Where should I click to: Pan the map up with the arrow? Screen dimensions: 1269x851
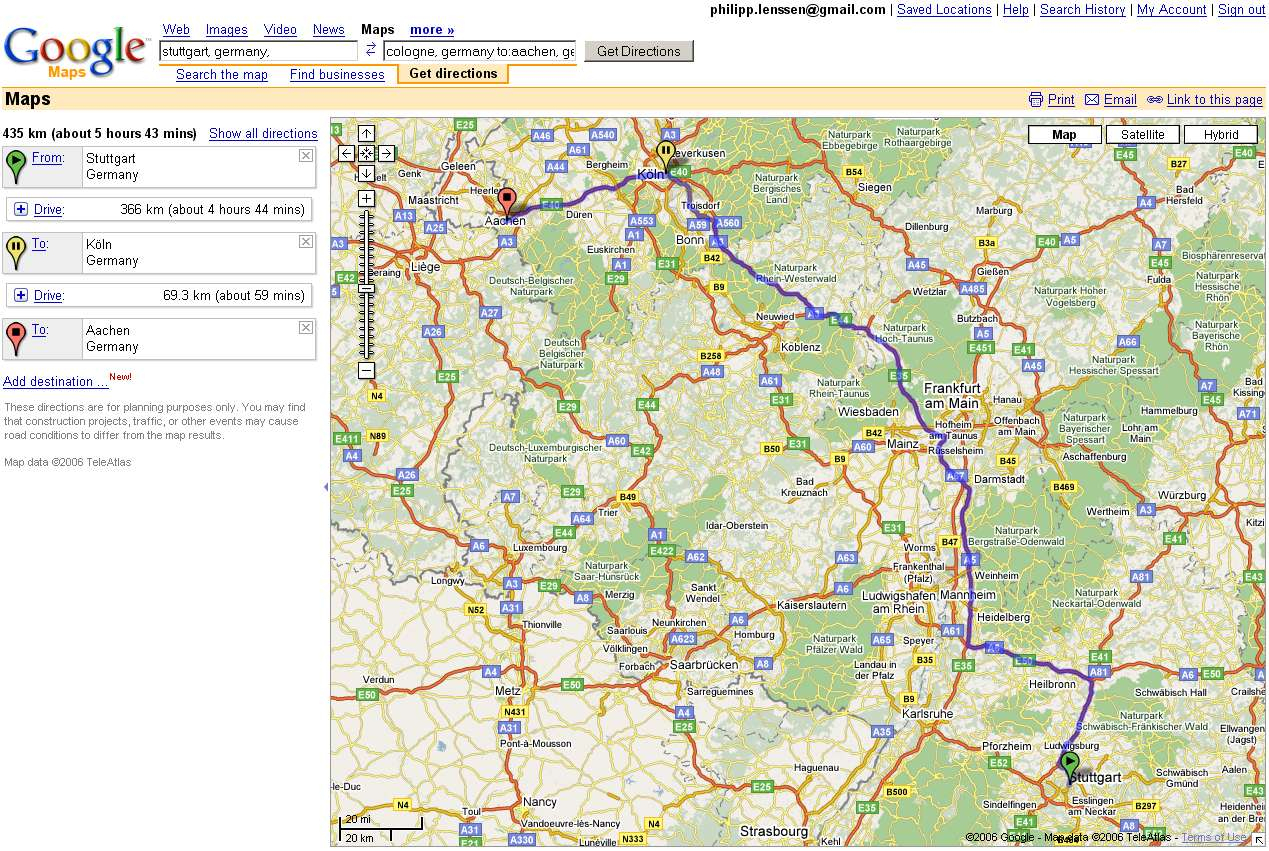[x=367, y=134]
